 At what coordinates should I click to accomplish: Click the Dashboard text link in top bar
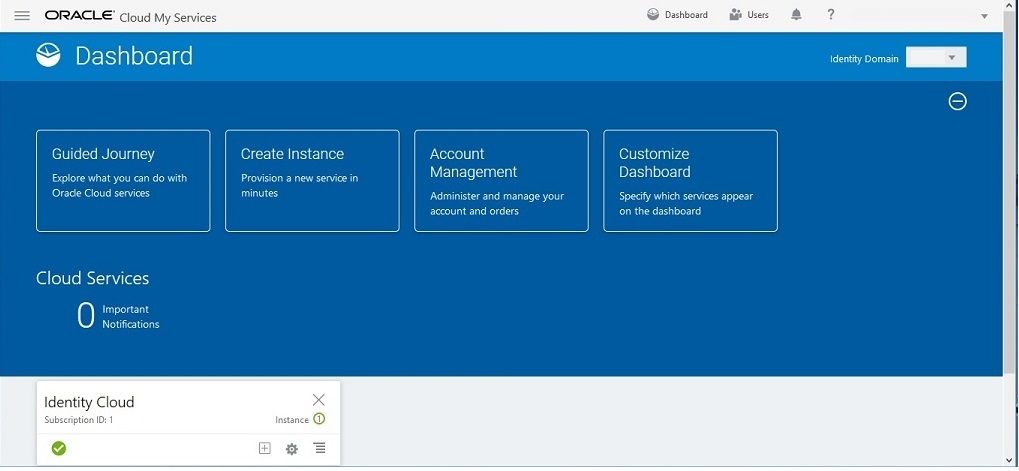[x=686, y=14]
